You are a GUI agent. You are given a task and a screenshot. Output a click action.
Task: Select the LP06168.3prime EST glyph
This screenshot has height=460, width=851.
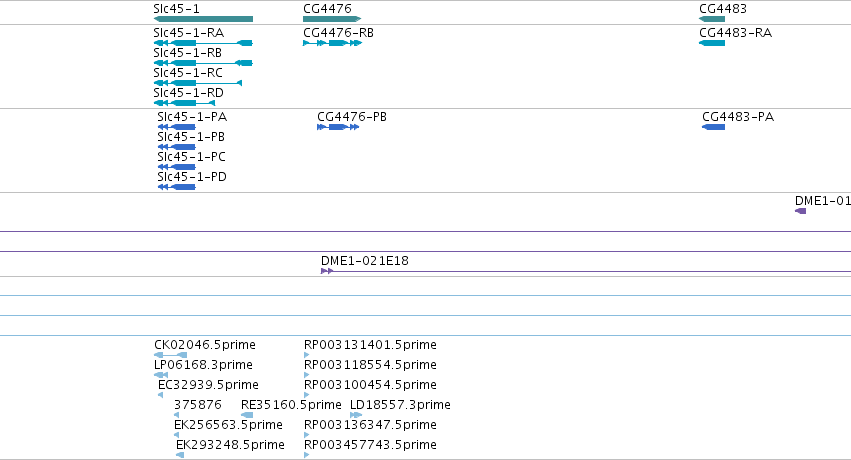click(x=161, y=375)
